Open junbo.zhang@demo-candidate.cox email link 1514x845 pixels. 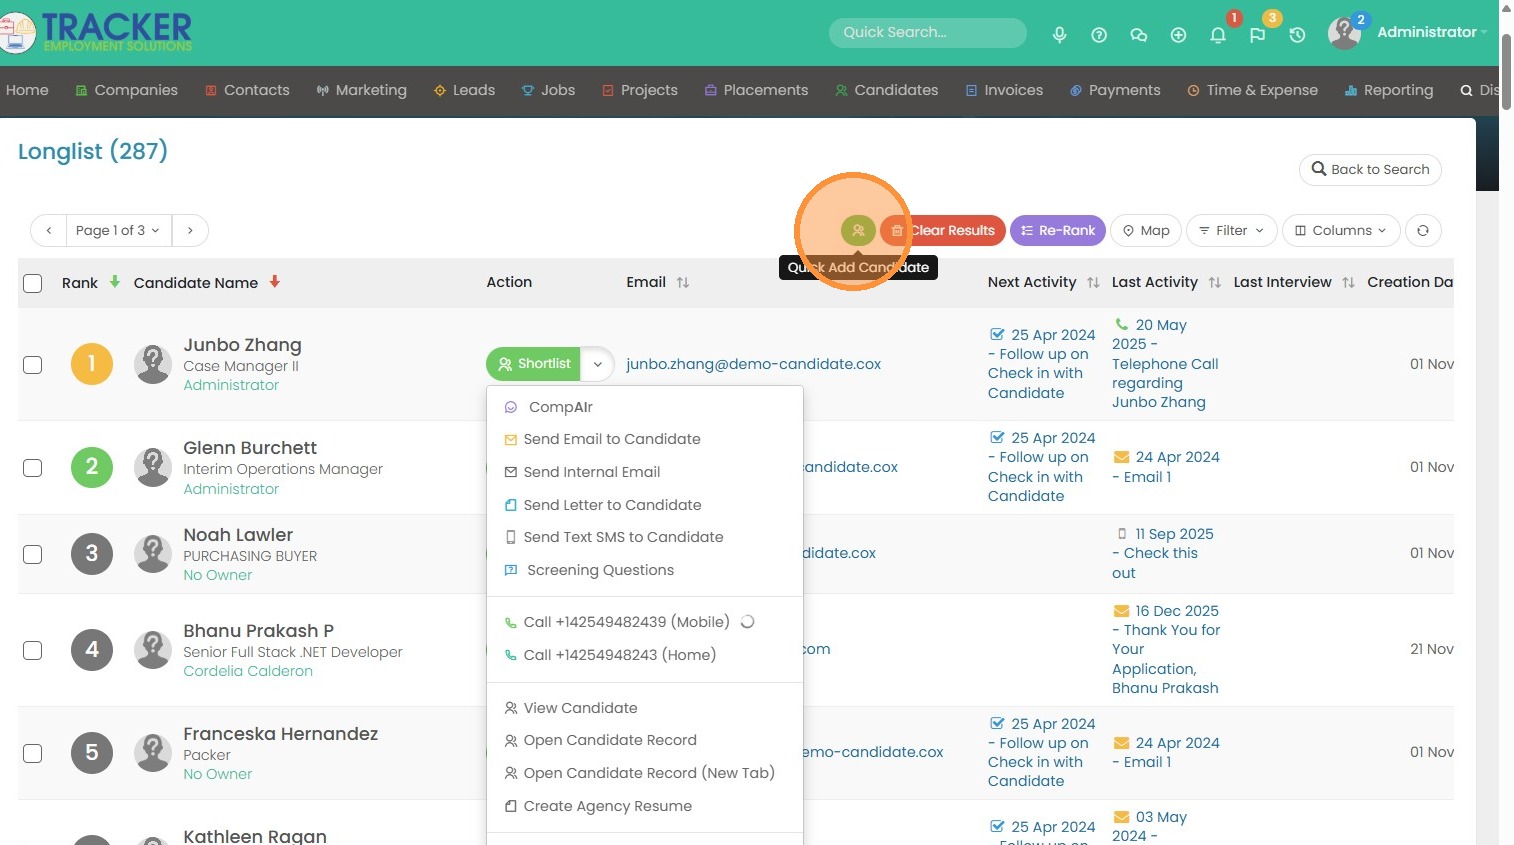(753, 364)
